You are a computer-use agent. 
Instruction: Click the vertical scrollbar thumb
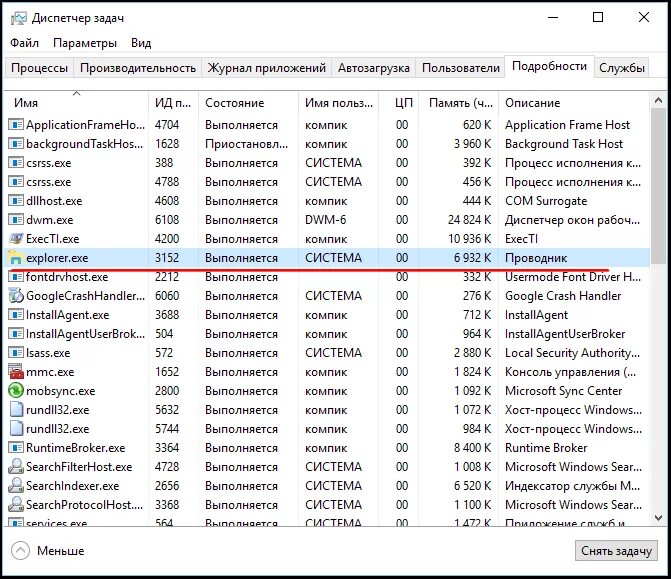coord(659,186)
